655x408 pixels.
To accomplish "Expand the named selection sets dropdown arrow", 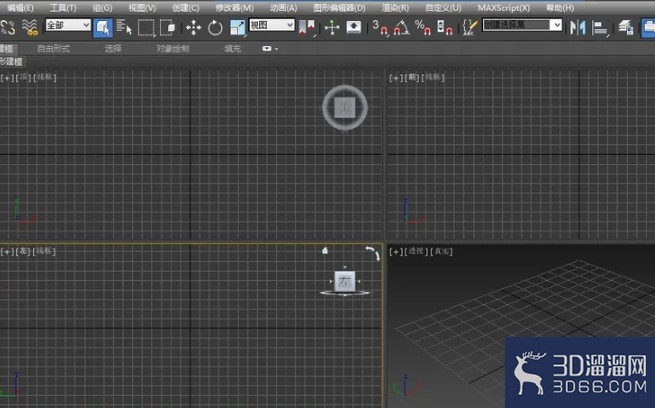I will click(557, 25).
